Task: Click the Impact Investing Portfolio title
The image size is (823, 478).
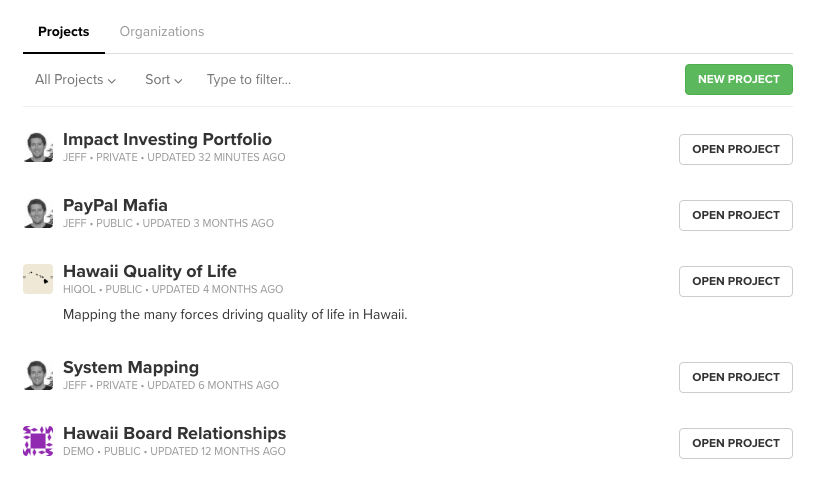Action: click(x=167, y=140)
